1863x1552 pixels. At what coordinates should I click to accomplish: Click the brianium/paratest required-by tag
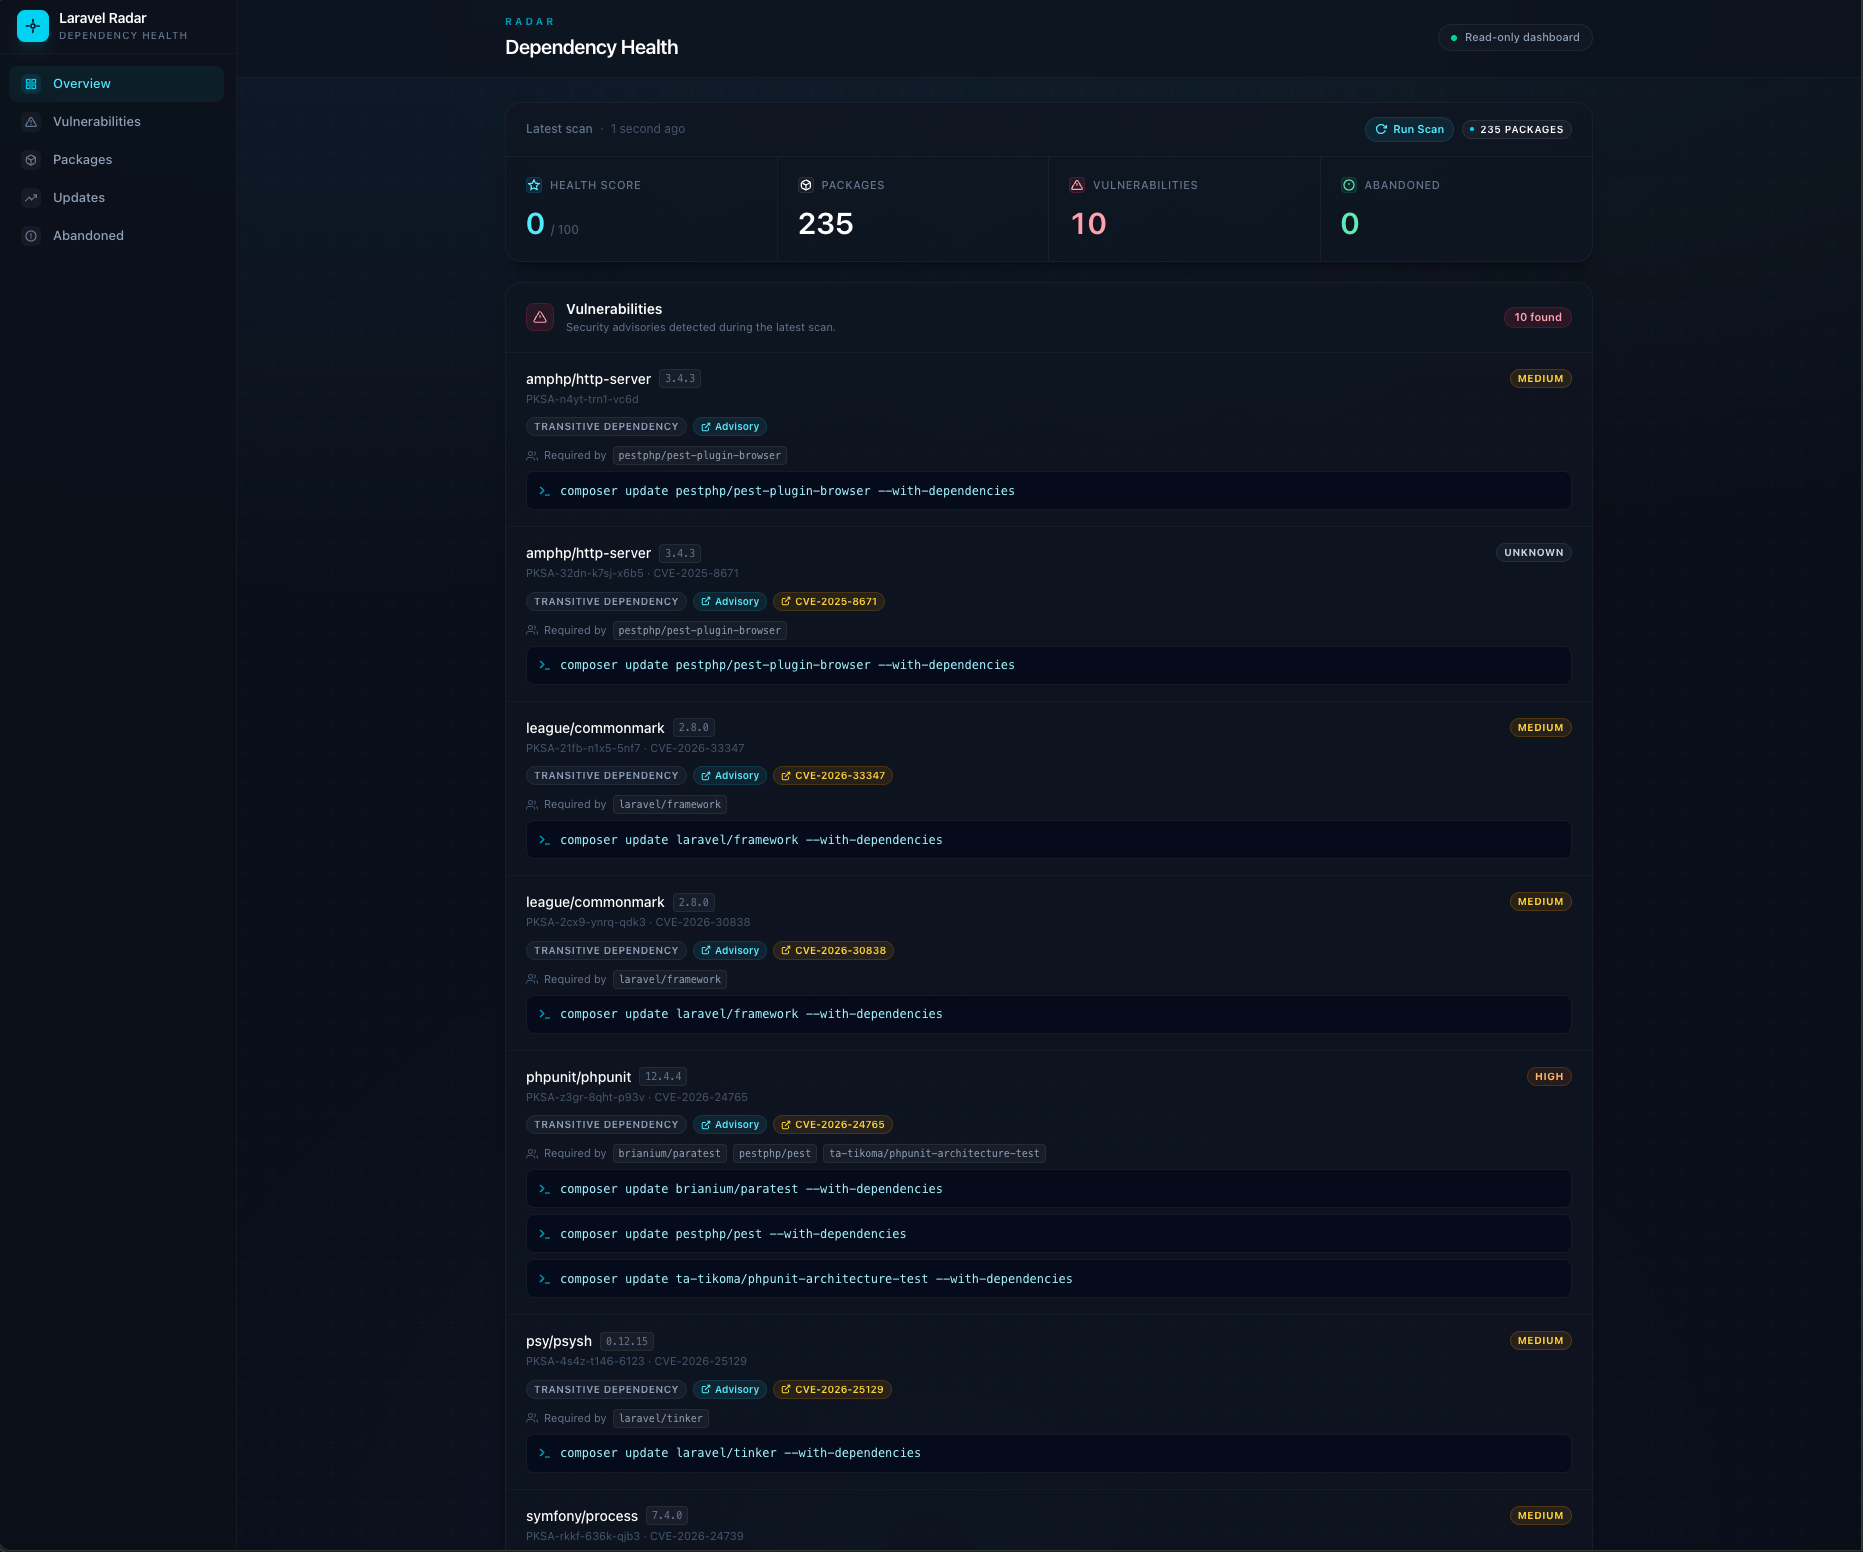coord(670,1154)
